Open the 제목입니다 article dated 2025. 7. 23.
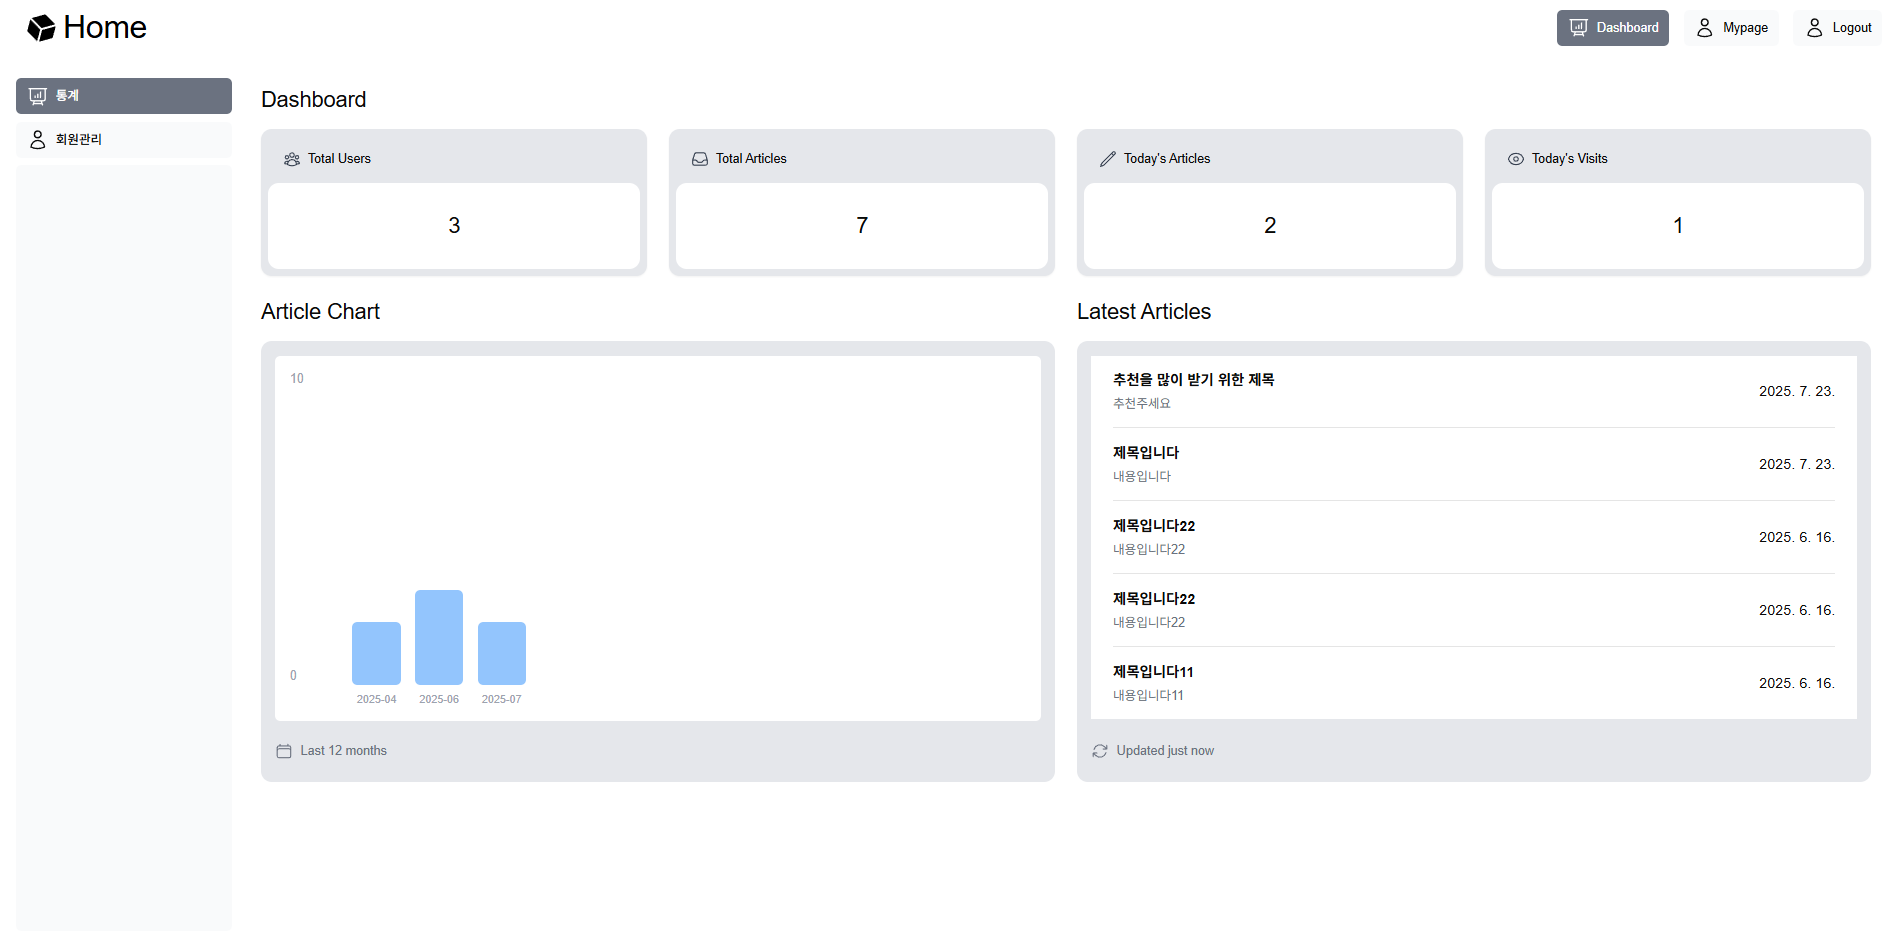The height and width of the screenshot is (939, 1903). [x=1146, y=453]
